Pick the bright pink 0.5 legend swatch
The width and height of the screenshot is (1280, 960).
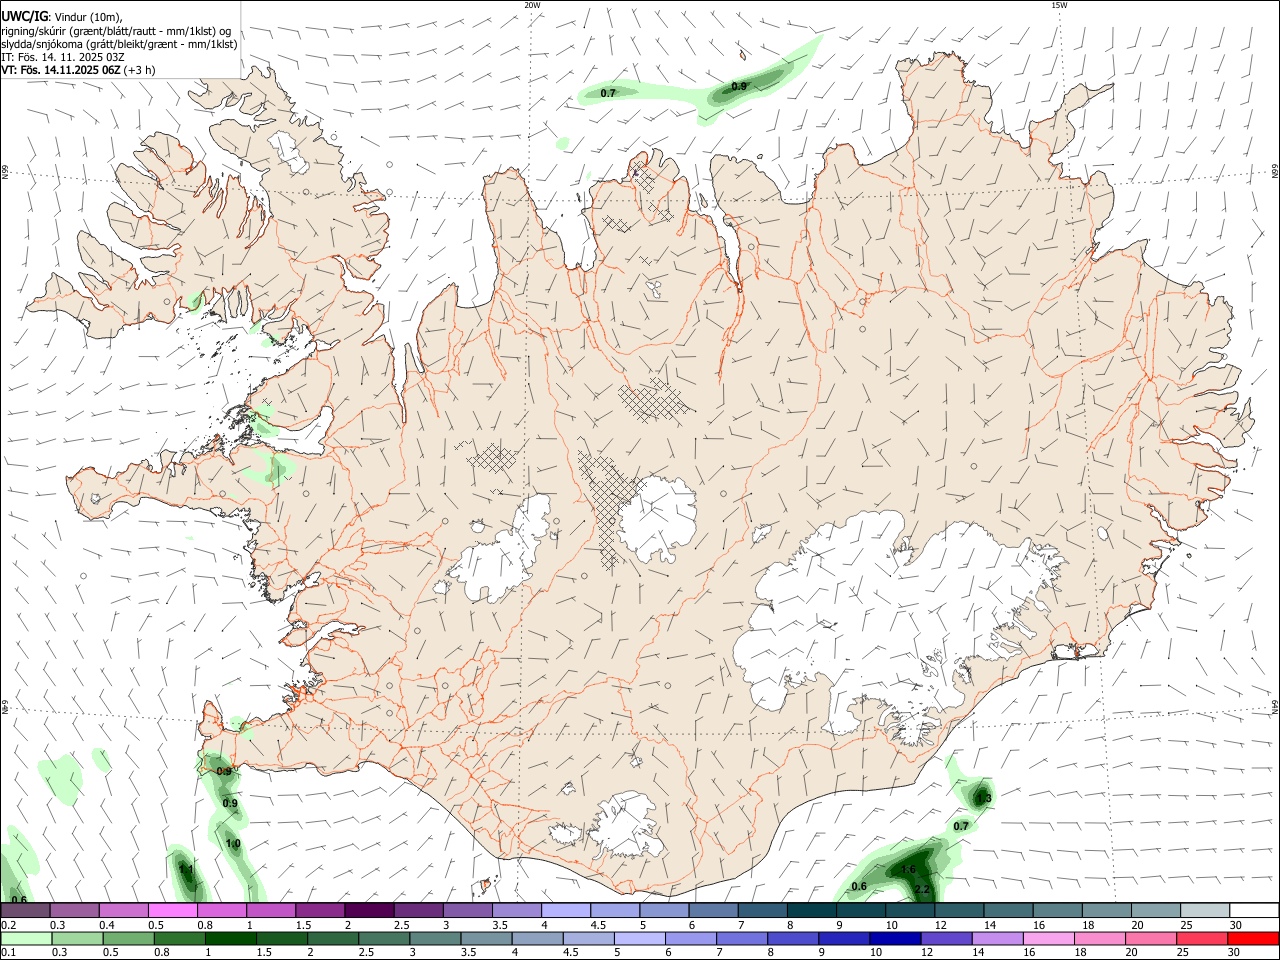[x=172, y=910]
